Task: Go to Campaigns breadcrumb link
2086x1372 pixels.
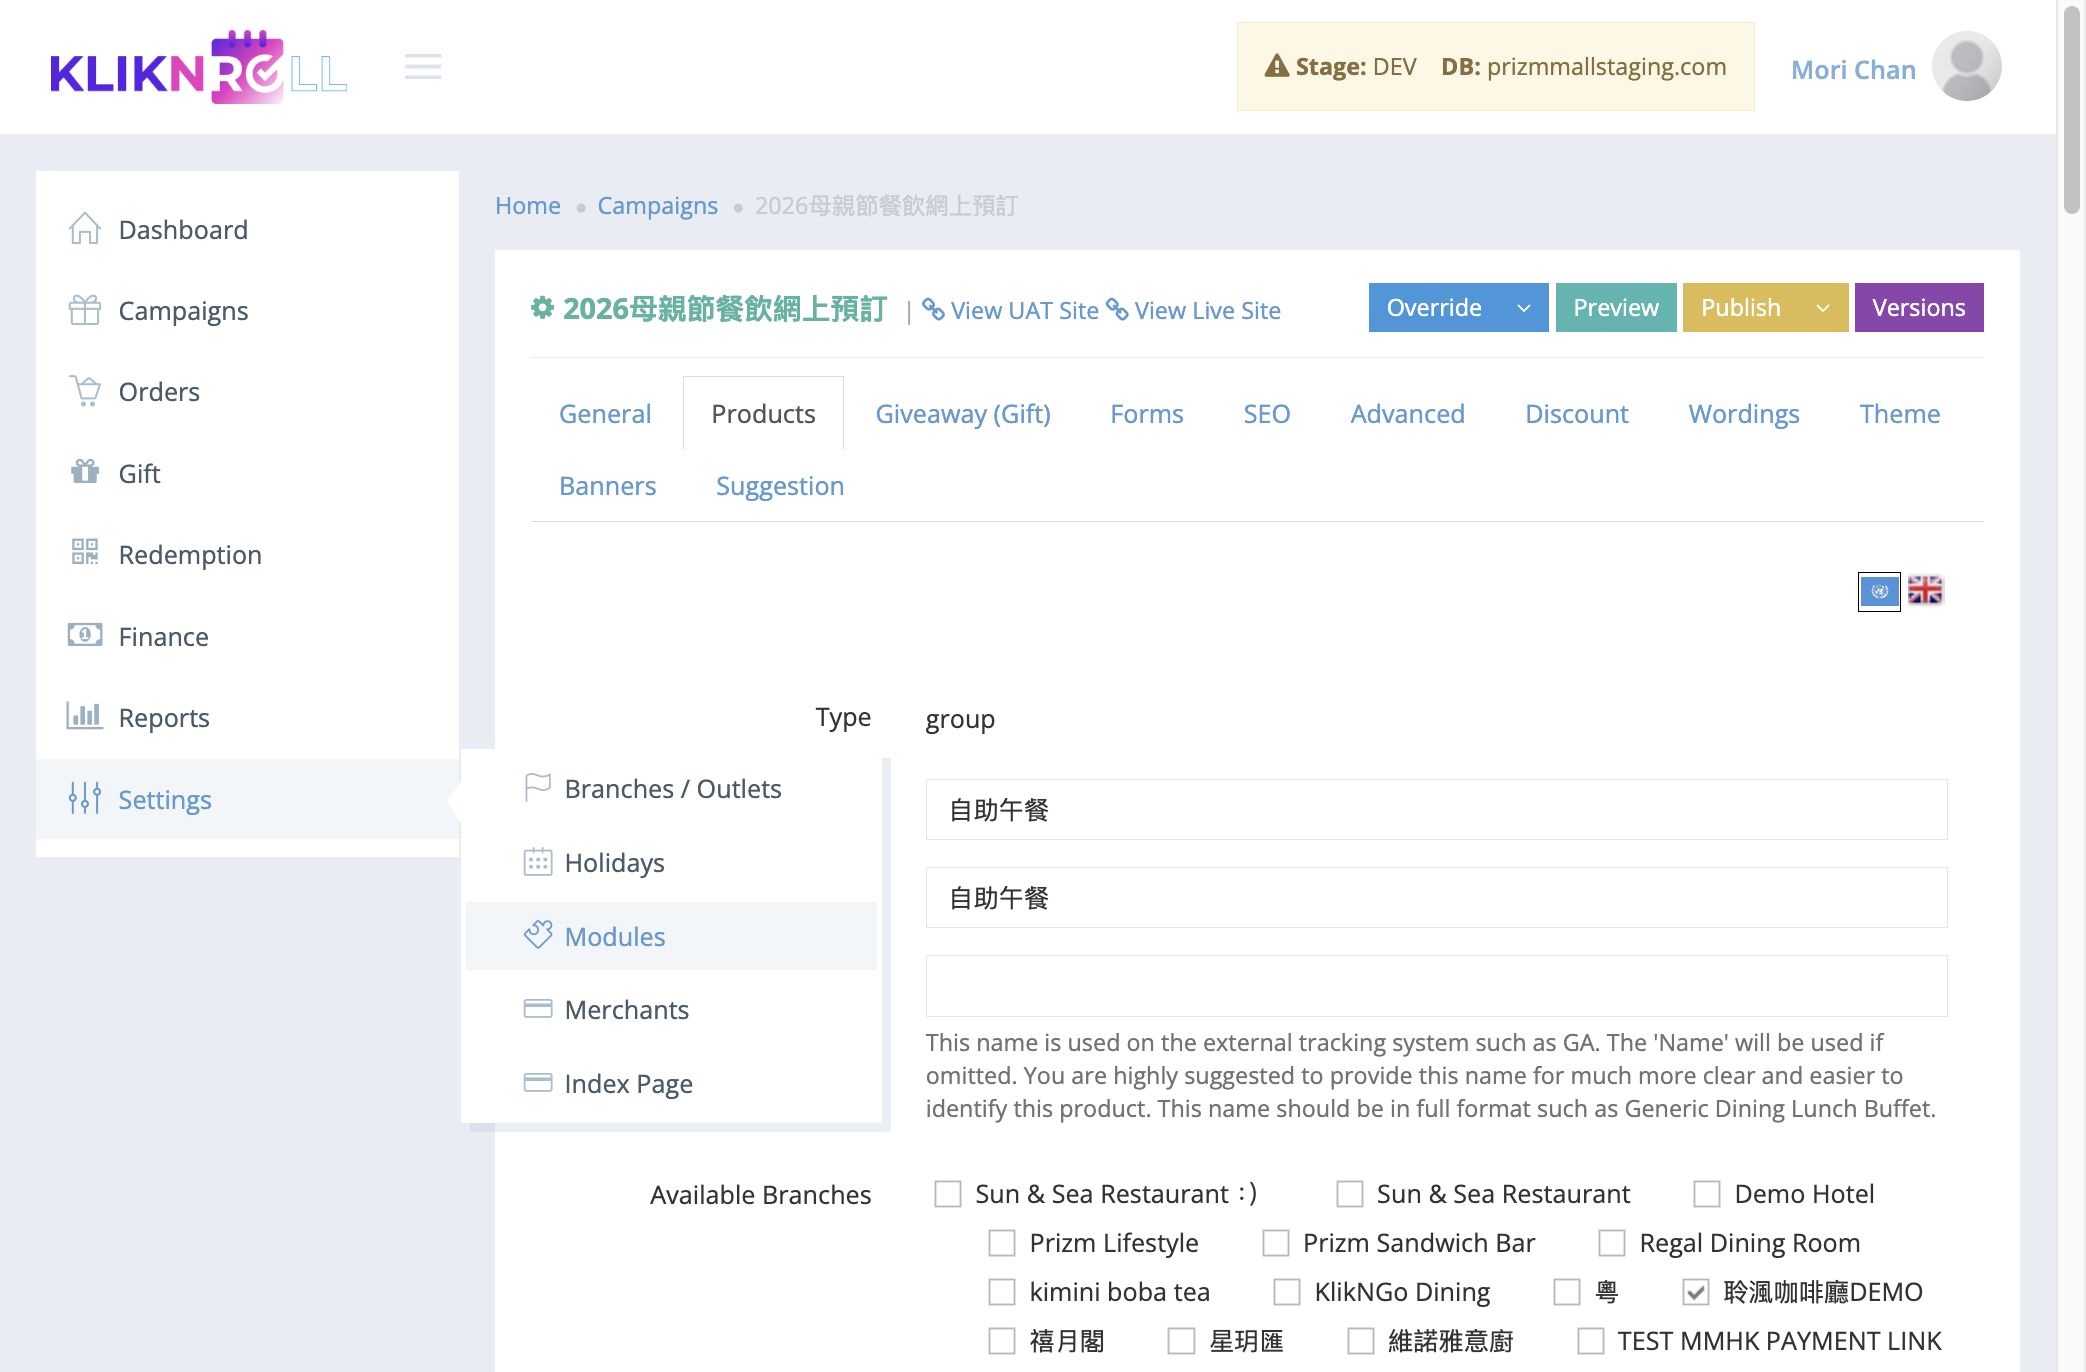Action: (657, 205)
